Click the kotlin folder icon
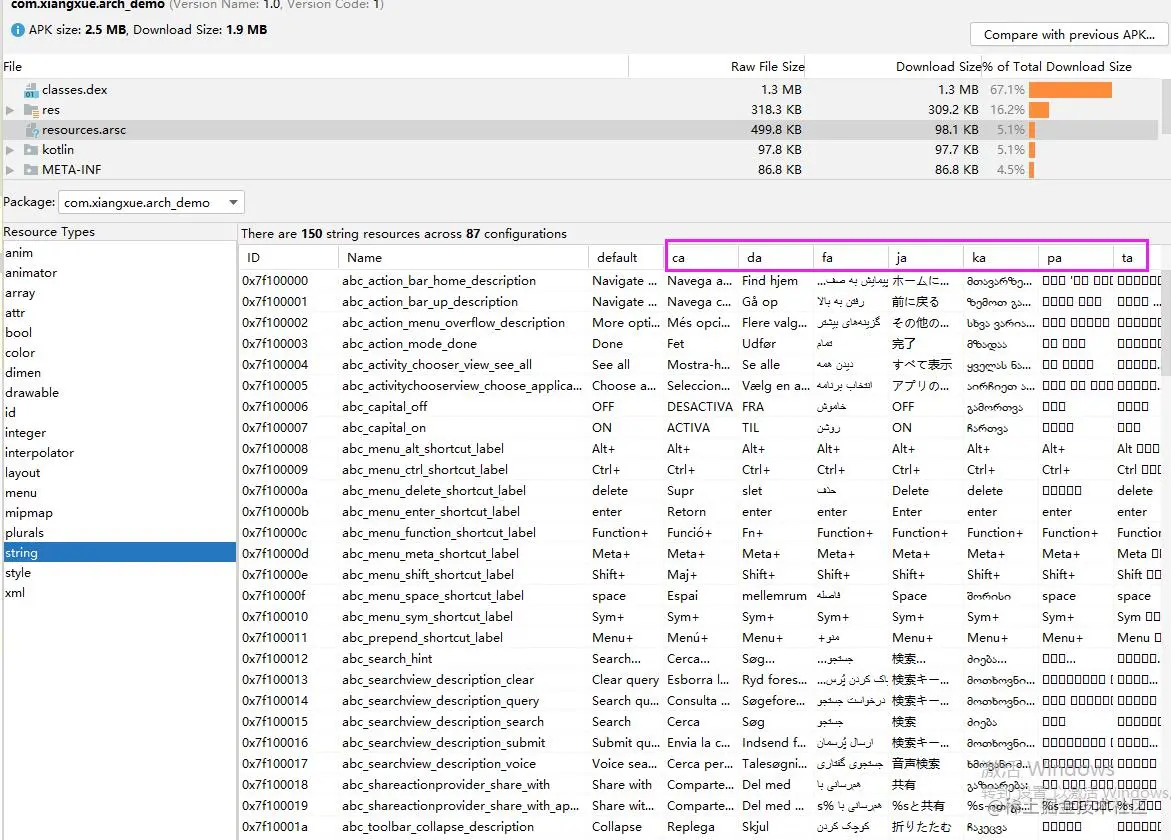This screenshot has width=1171, height=840. (31, 150)
